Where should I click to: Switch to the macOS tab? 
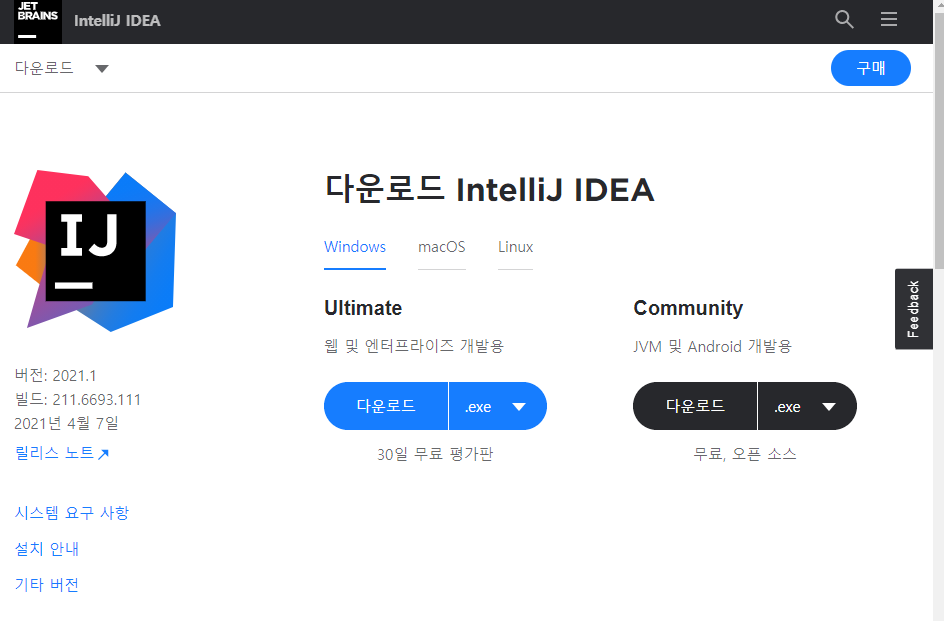[x=441, y=247]
